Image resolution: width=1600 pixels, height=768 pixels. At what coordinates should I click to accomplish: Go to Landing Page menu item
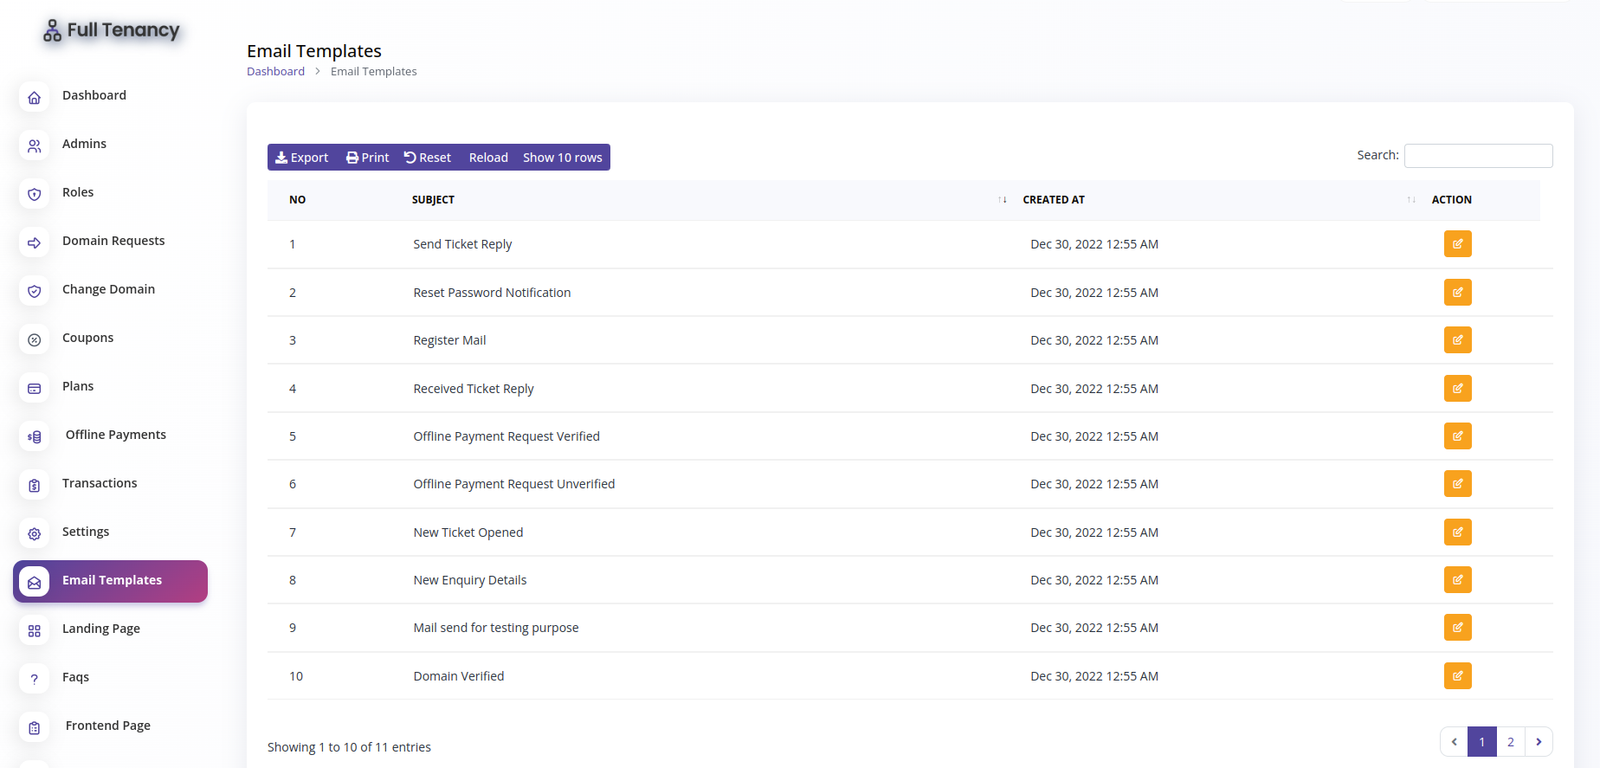(101, 629)
